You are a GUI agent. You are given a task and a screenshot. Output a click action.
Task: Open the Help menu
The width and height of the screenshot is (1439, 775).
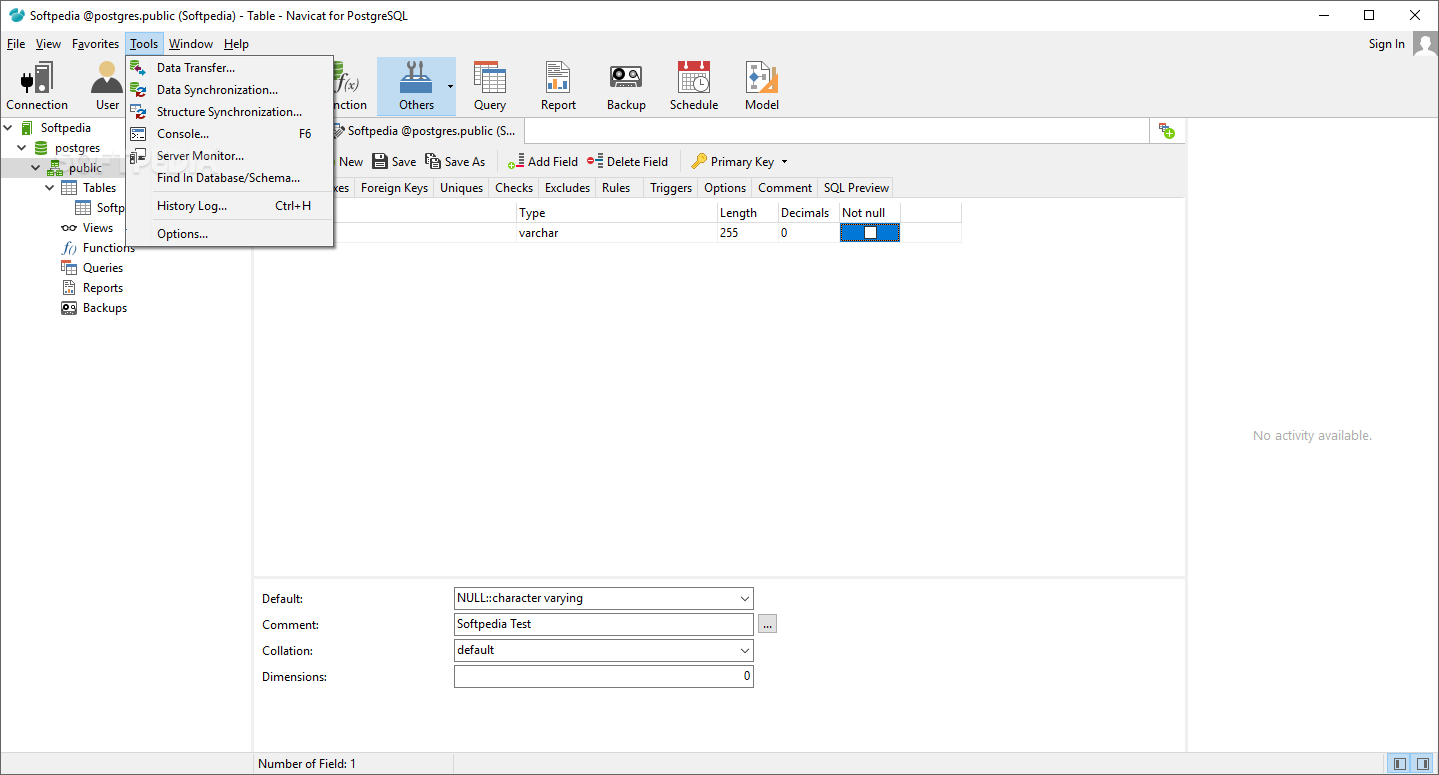tap(236, 44)
